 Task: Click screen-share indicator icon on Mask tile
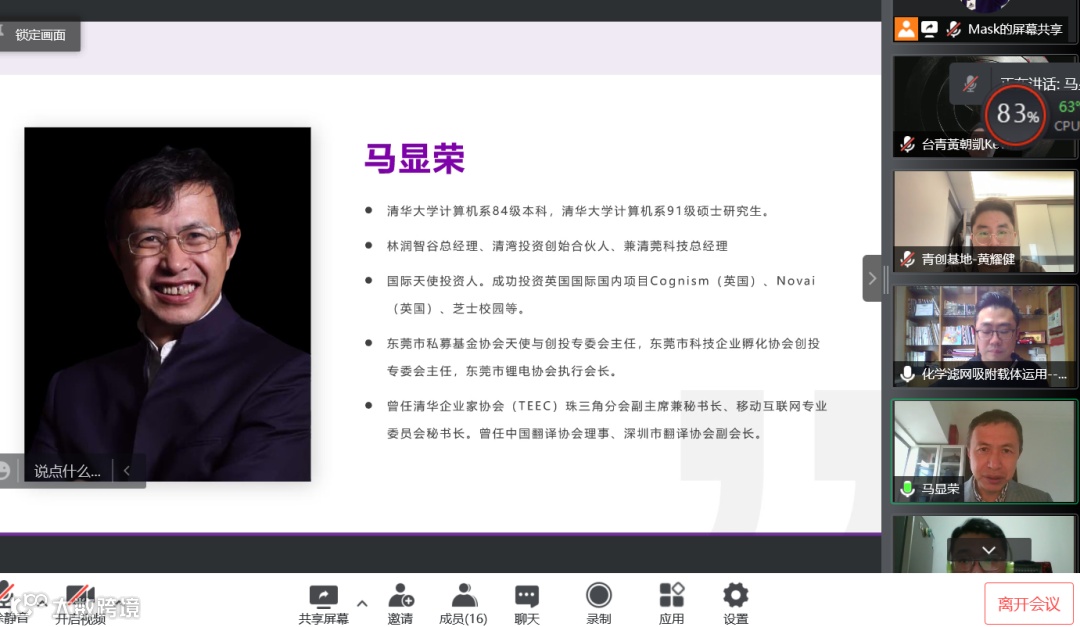930,29
